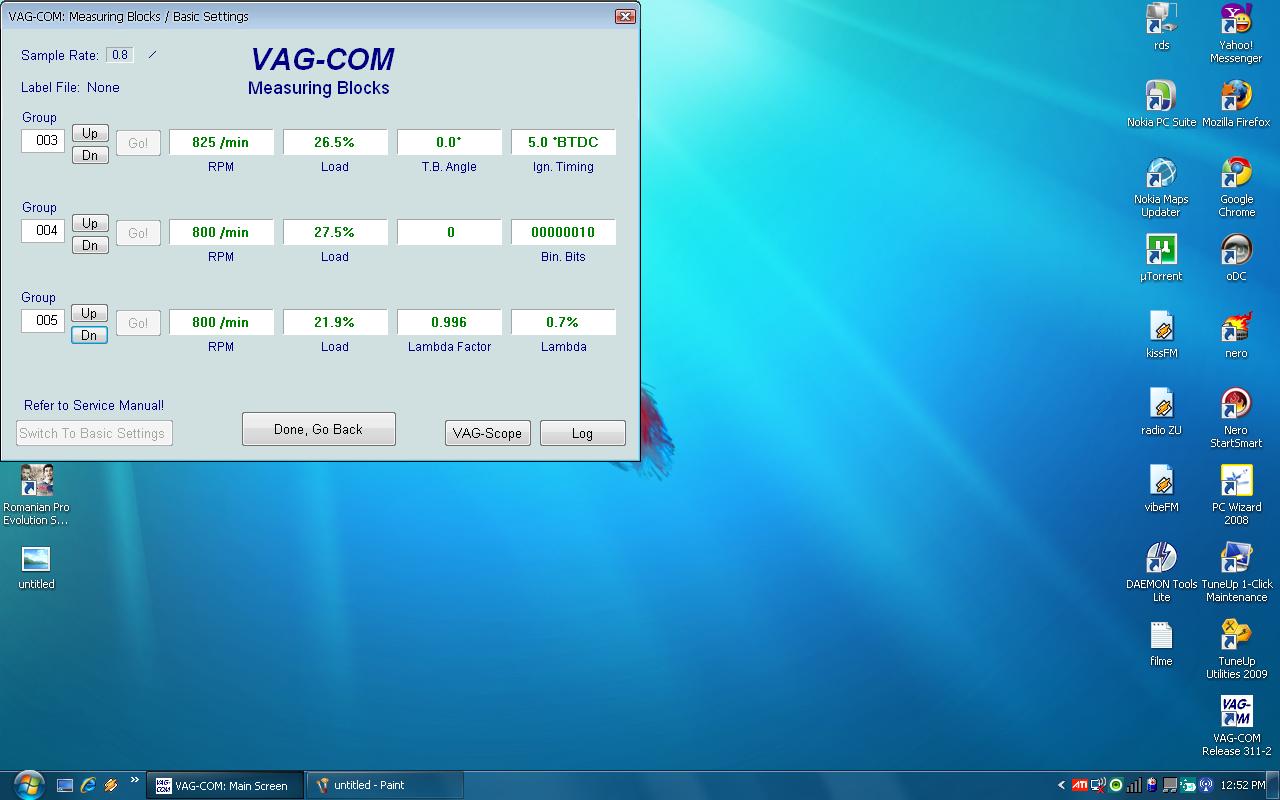The image size is (1280, 800).
Task: Click Go! button for group 005
Action: tap(138, 323)
